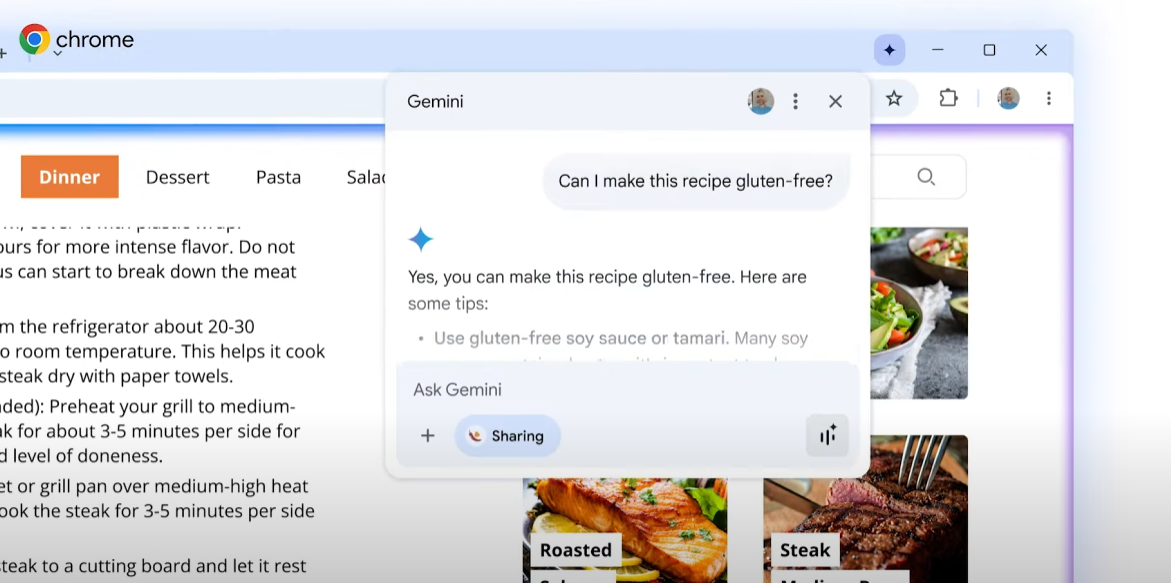Screen dimensions: 1171x583
Task: Open the Pasta category
Action: [x=278, y=177]
